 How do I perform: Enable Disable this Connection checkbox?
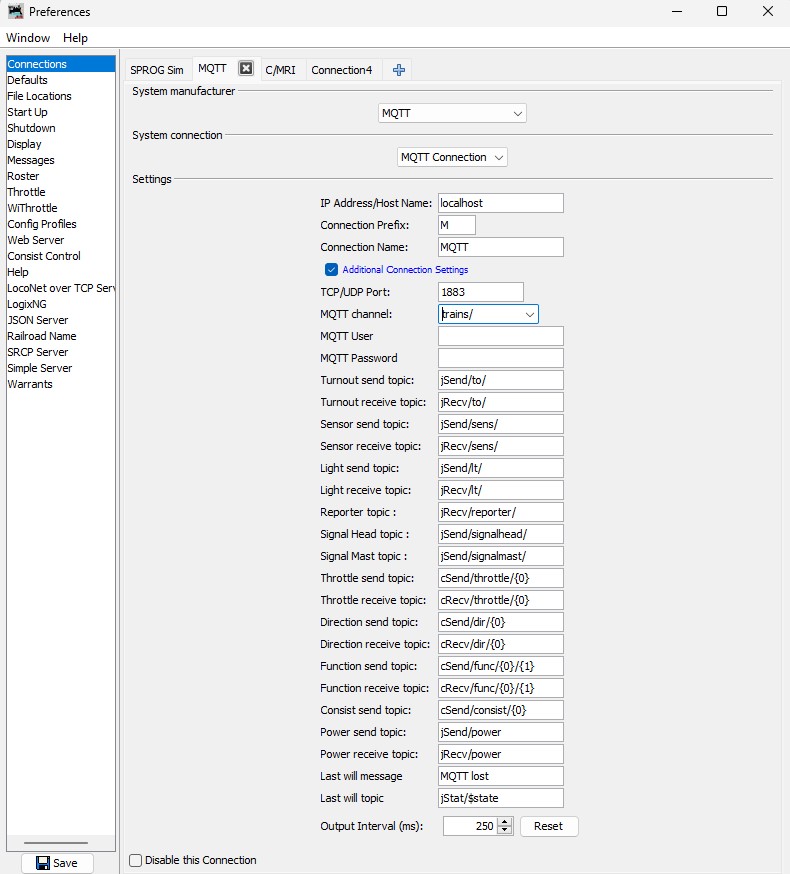[136, 860]
